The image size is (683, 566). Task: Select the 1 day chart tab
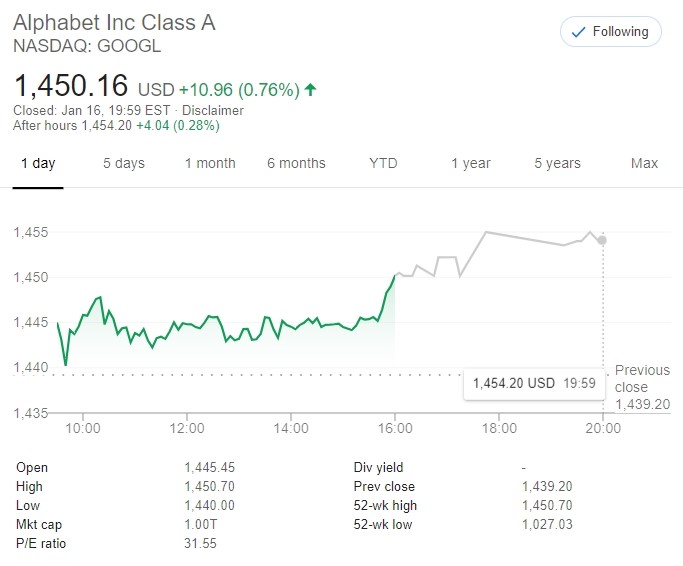click(x=38, y=163)
